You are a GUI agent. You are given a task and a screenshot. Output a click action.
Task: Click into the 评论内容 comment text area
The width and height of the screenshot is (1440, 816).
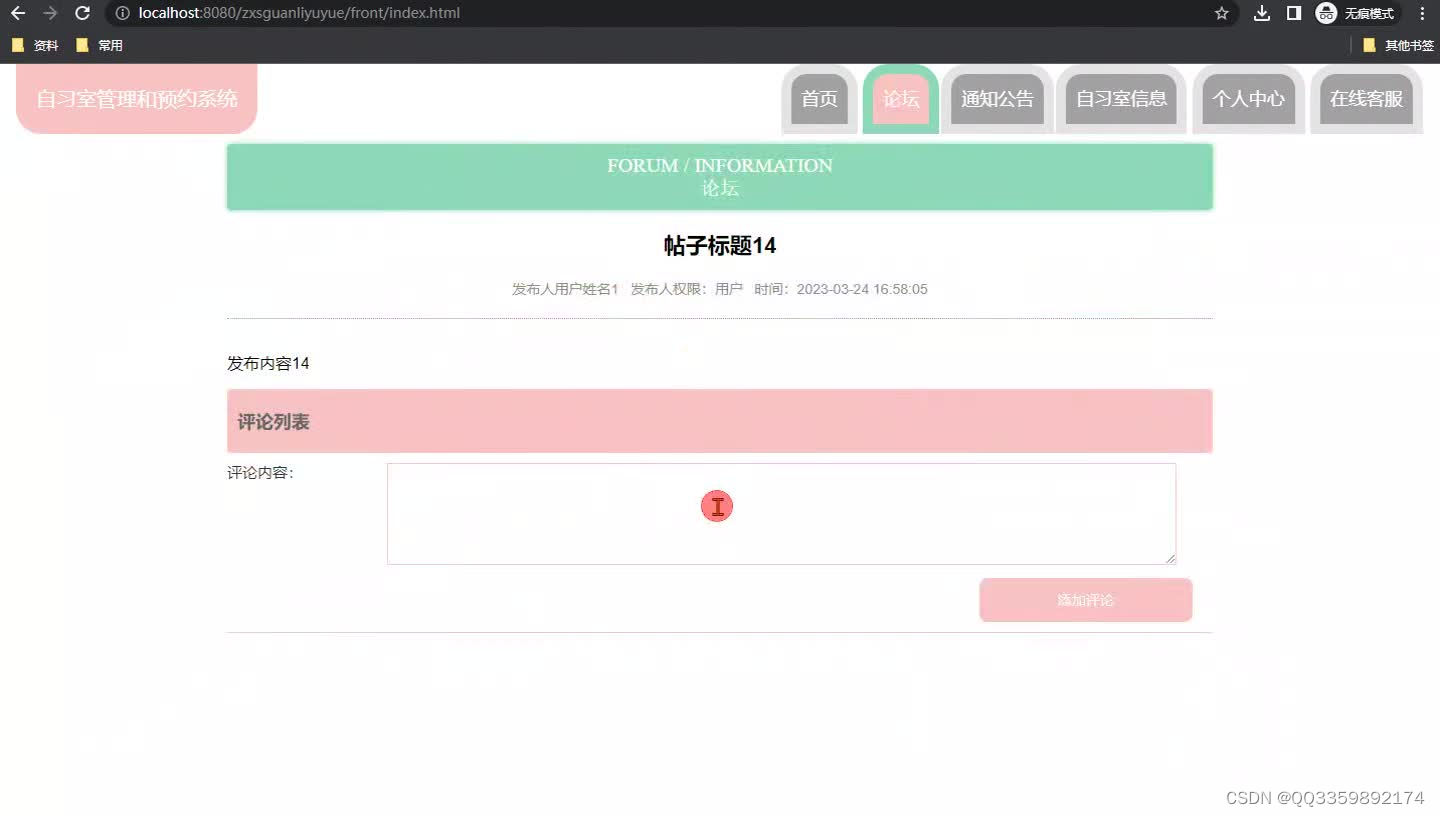click(781, 513)
